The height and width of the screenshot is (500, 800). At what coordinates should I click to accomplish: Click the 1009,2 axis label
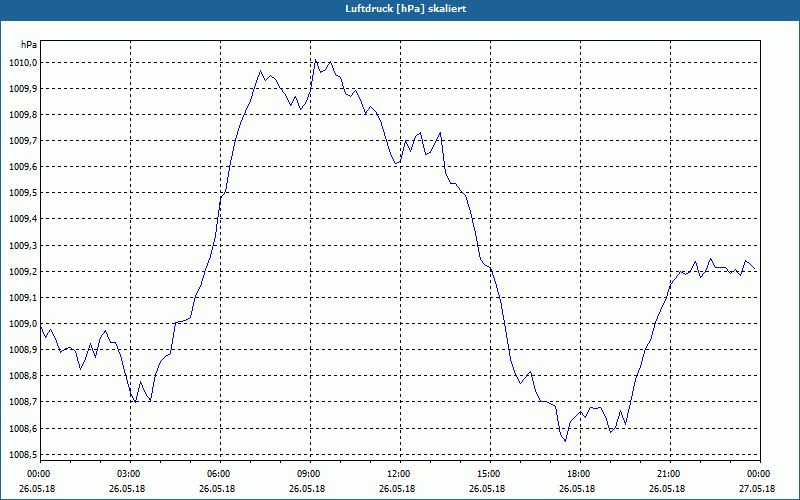tap(23, 271)
